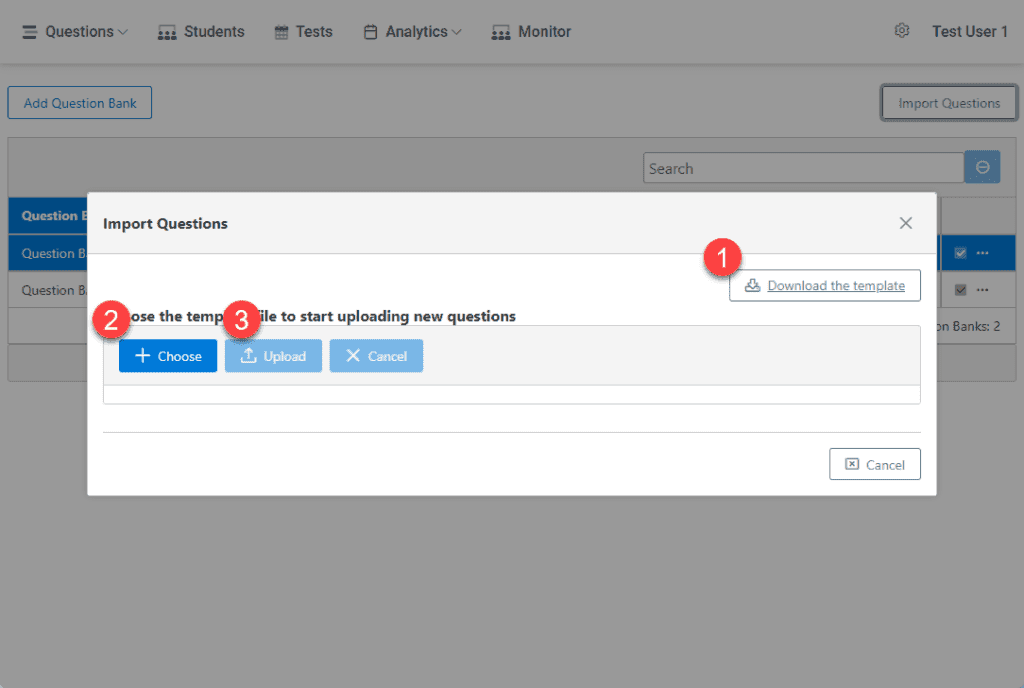Click the download icon beside template link
Viewport: 1024px width, 688px height.
tap(752, 285)
